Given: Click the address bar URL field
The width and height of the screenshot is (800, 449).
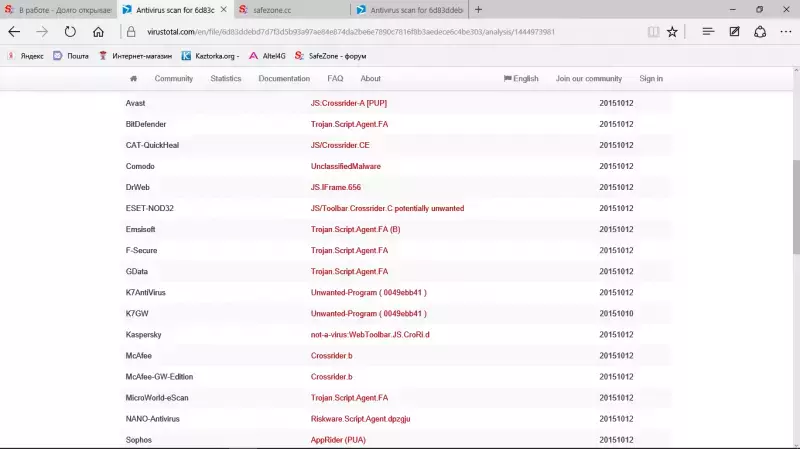Looking at the screenshot, I should [351, 32].
